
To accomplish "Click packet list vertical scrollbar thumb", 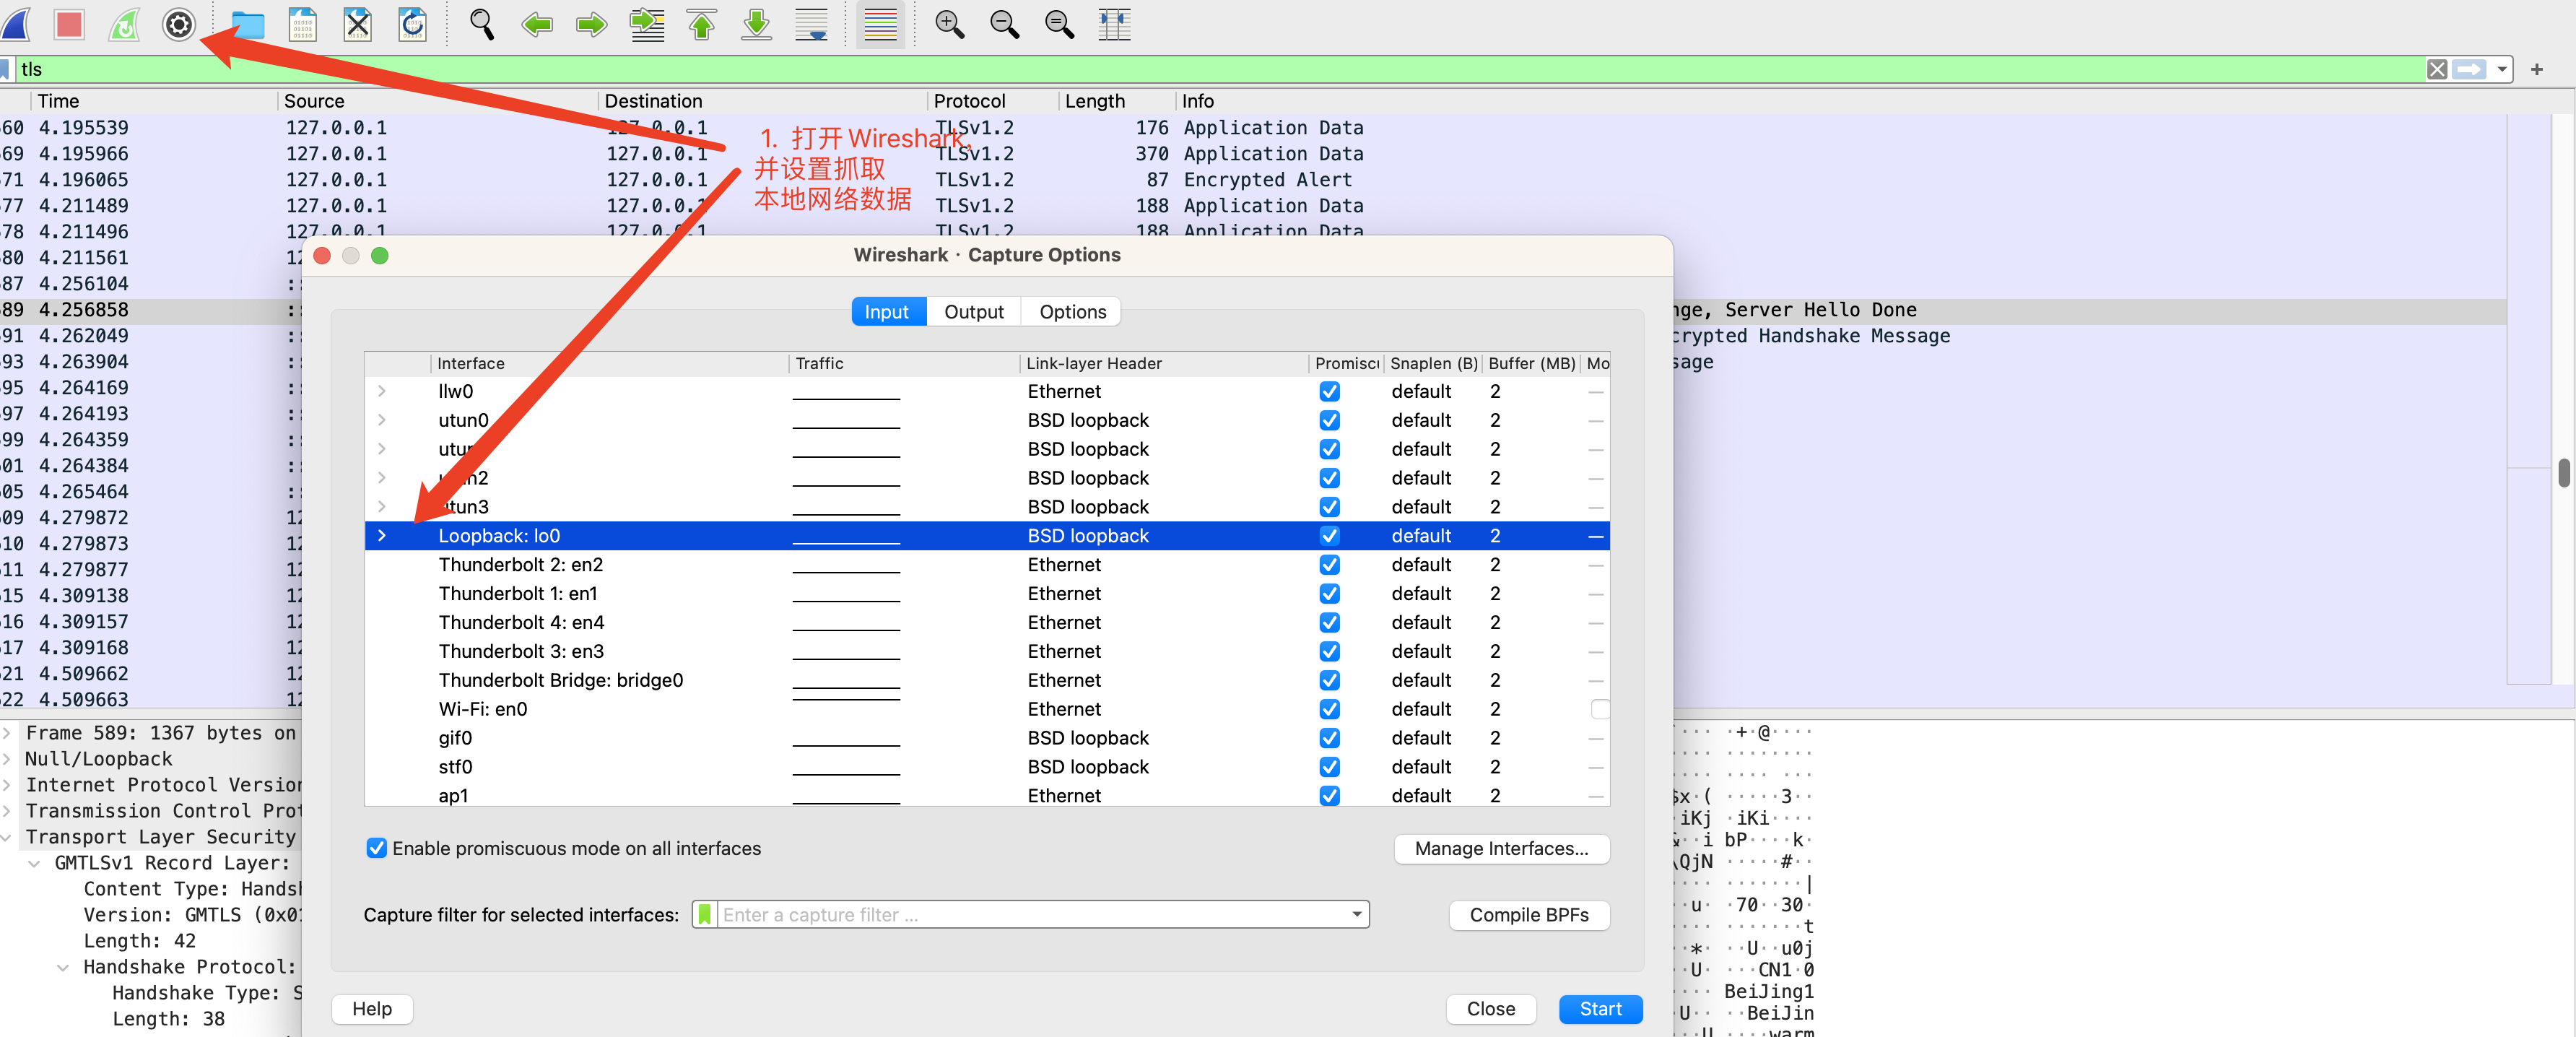I will pyautogui.click(x=2564, y=472).
